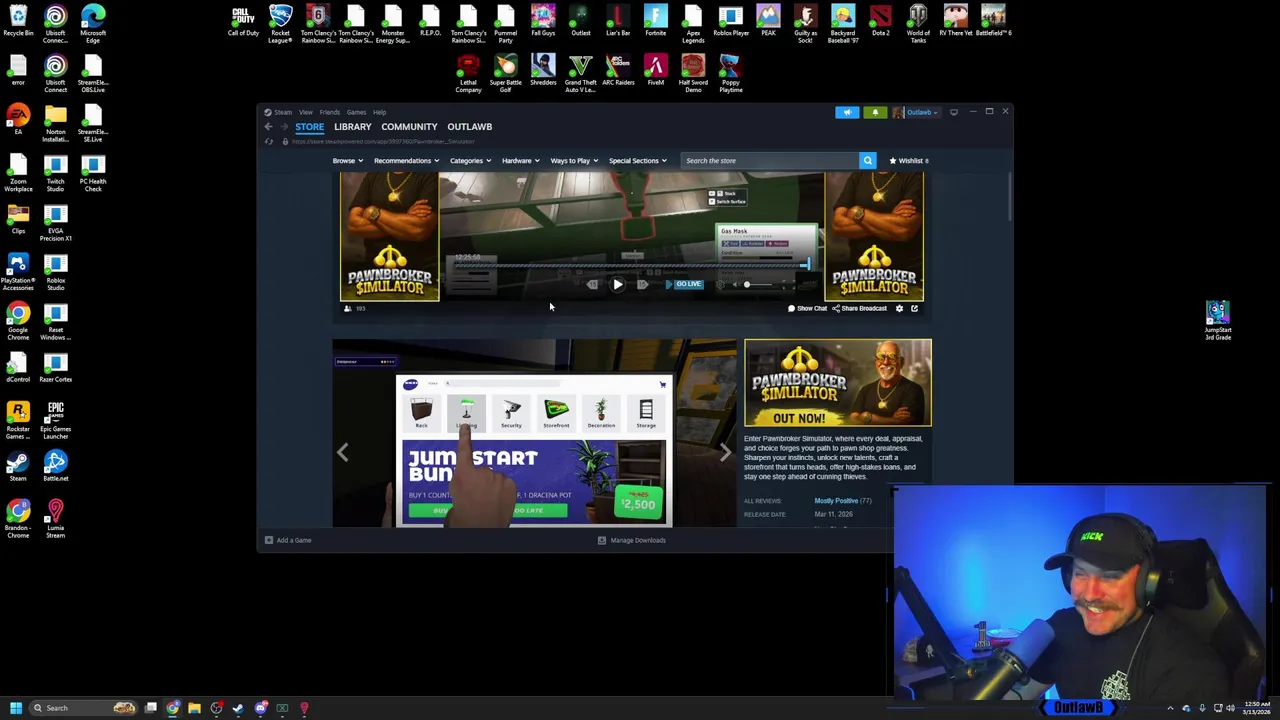The height and width of the screenshot is (720, 1280).
Task: Select JumpStart 3rd Grade desktop icon
Action: [1217, 321]
